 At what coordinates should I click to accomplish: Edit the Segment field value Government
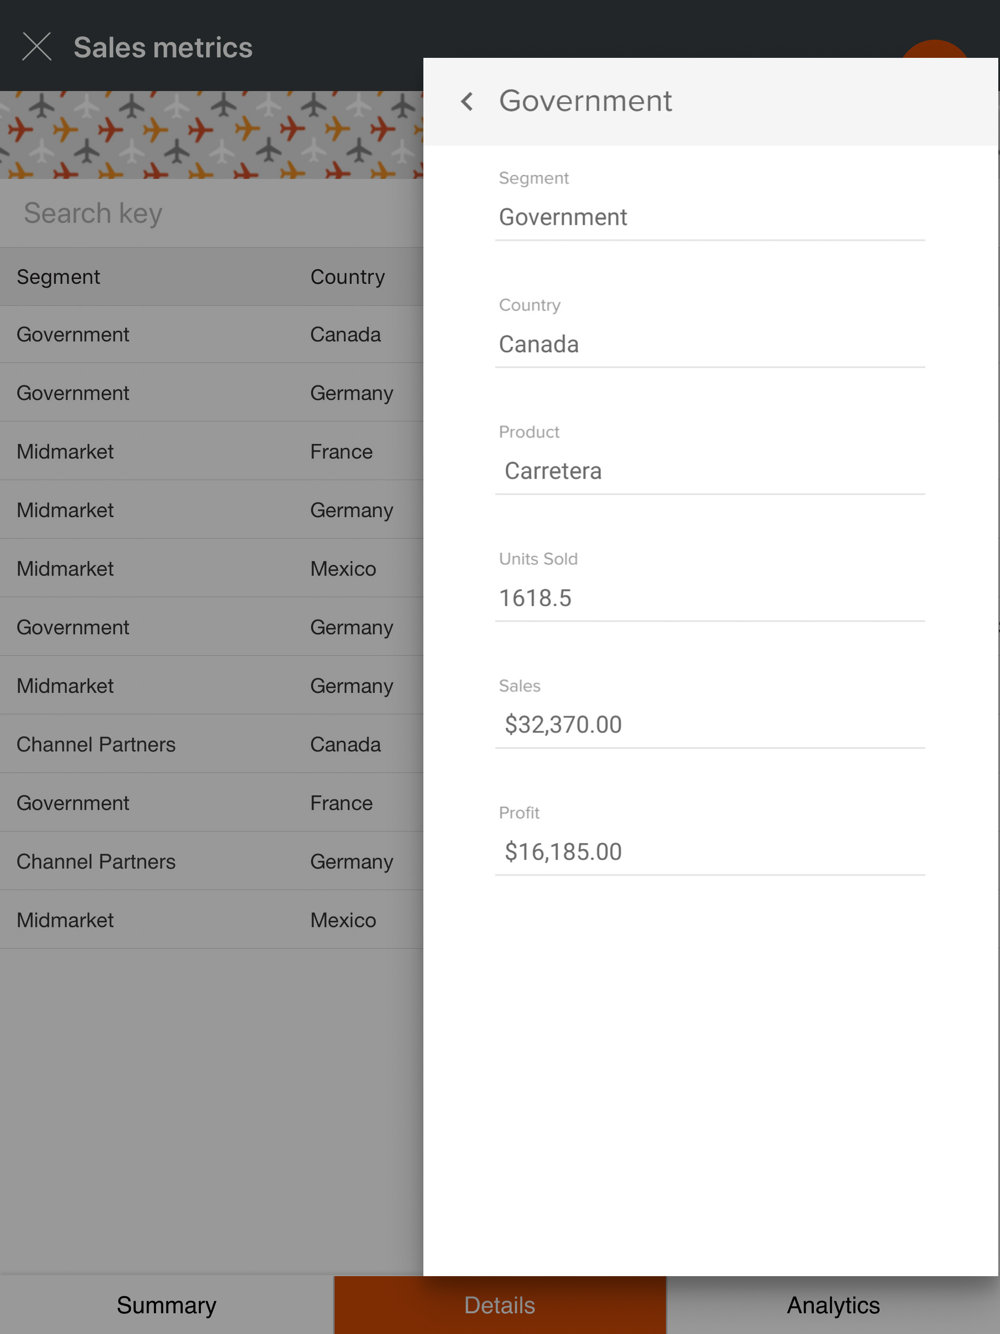click(x=710, y=217)
